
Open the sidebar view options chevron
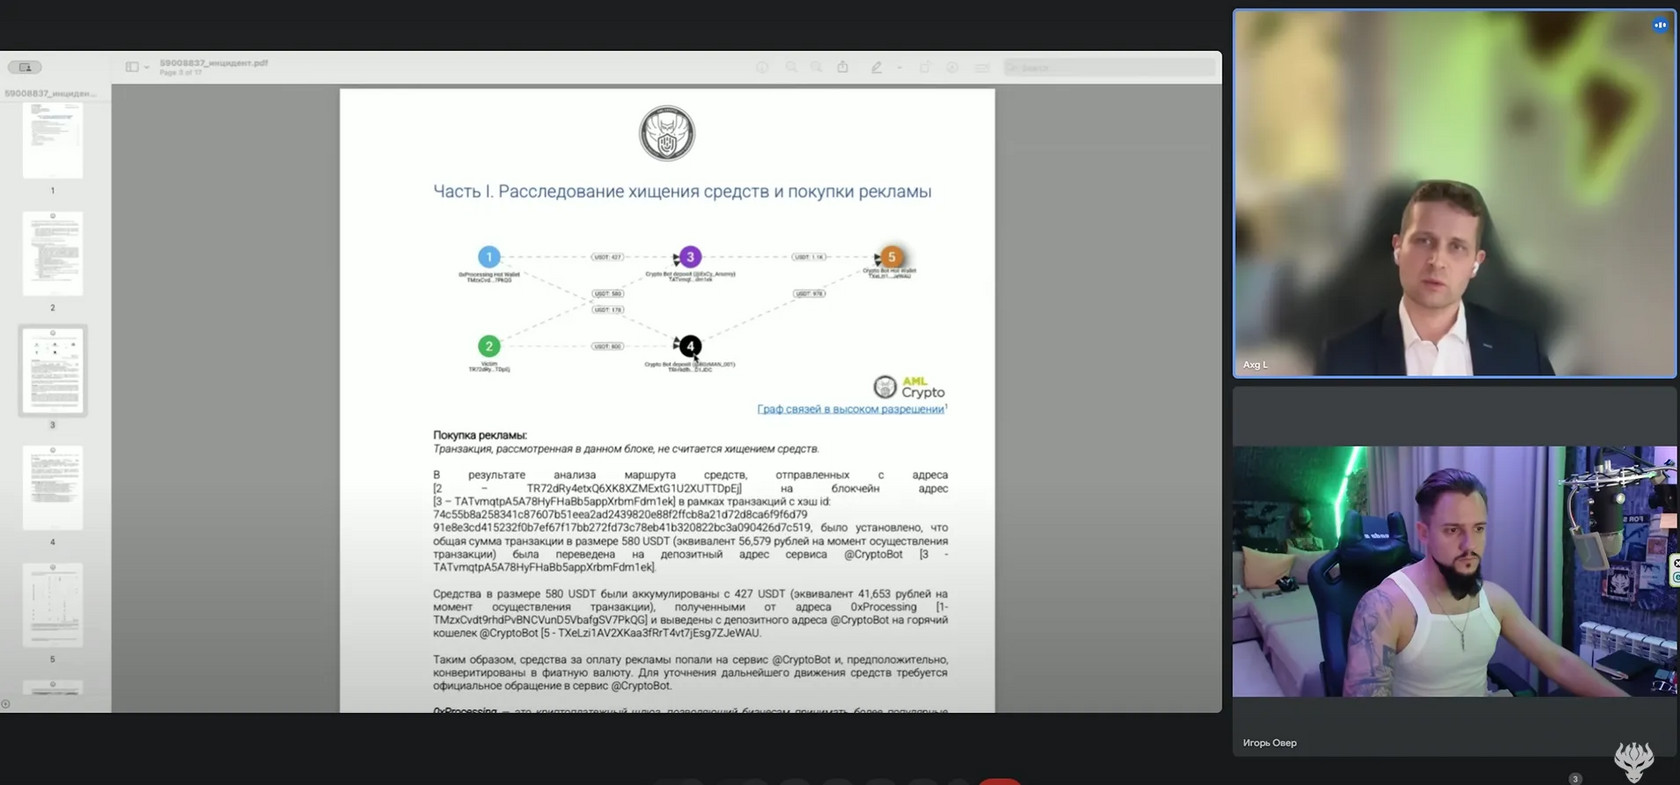click(147, 68)
